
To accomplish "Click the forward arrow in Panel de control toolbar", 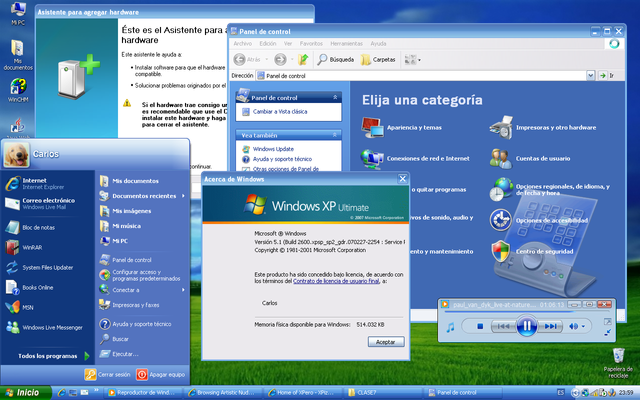I will point(280,60).
